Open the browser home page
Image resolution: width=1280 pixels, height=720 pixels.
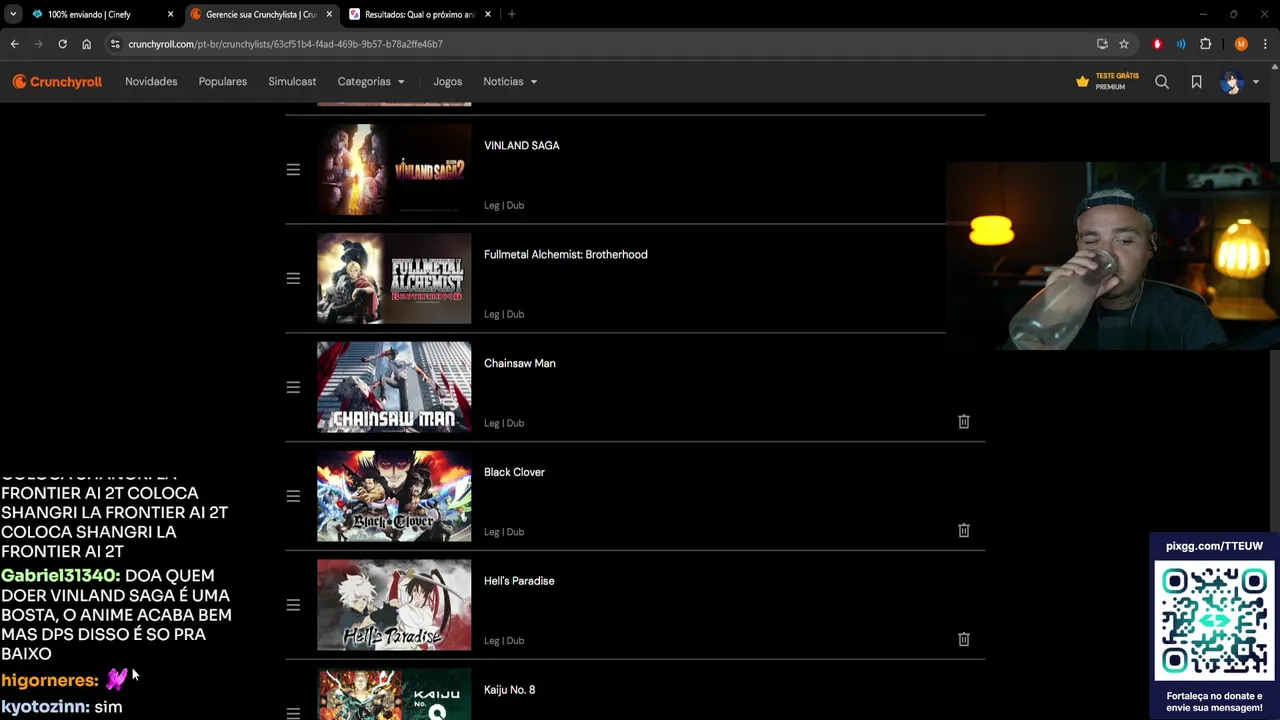[x=86, y=44]
